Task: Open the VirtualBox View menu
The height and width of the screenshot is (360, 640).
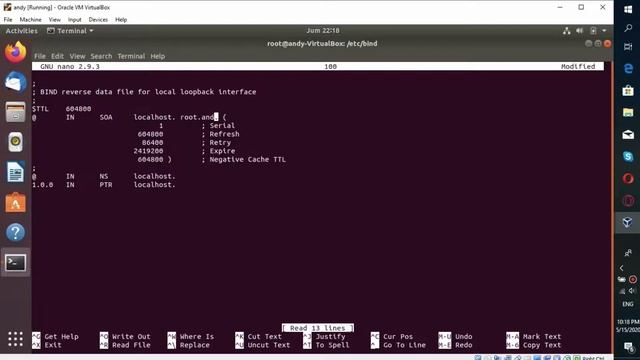Action: pos(54,20)
